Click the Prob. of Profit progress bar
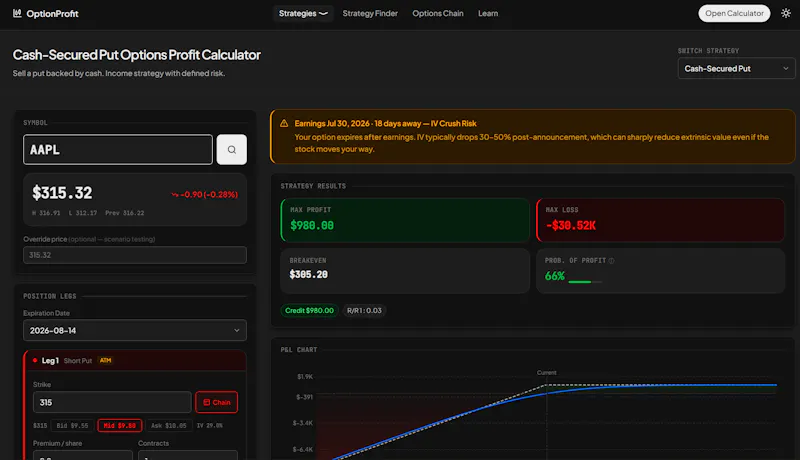Screen dimensions: 800x460 click(585, 282)
